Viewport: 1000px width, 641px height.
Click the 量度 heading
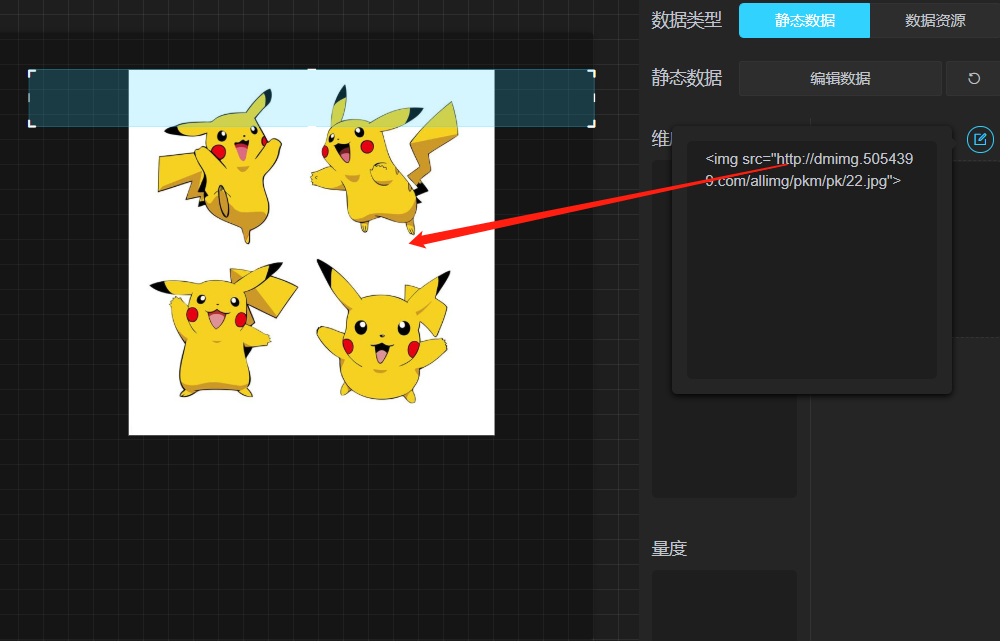tap(669, 549)
